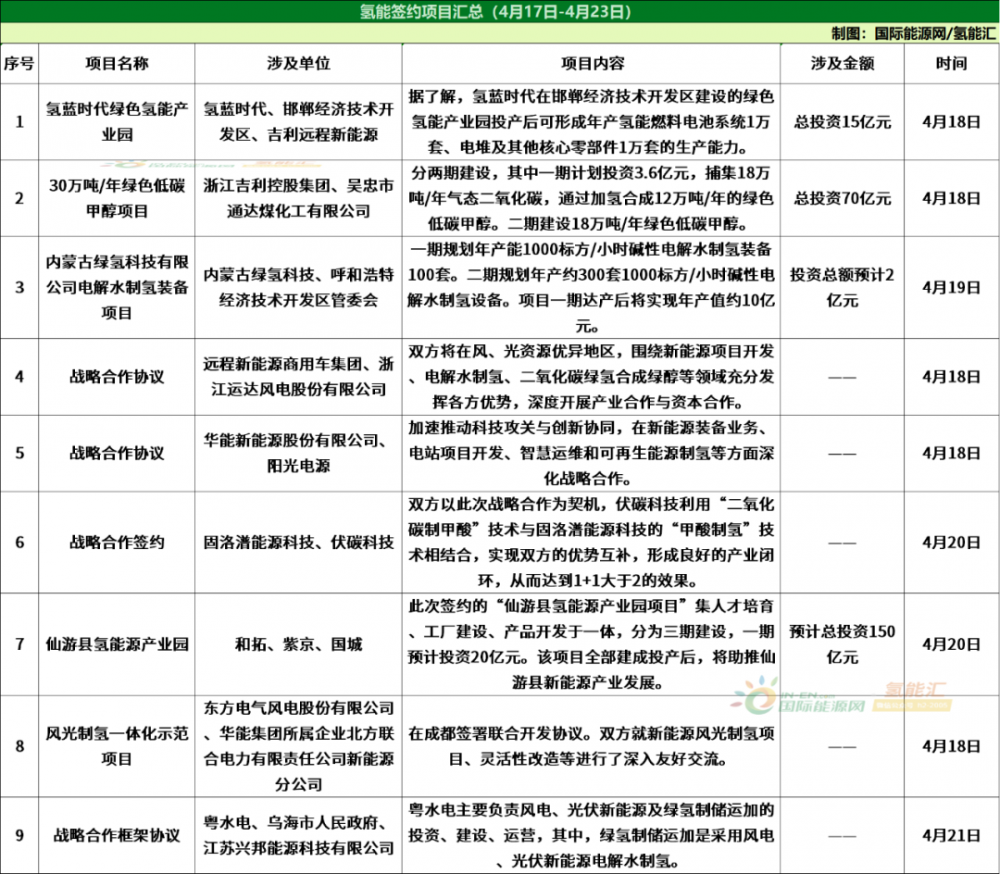The width and height of the screenshot is (1000, 874).
Task: Select the 涉及金额 column header
Action: click(x=842, y=63)
